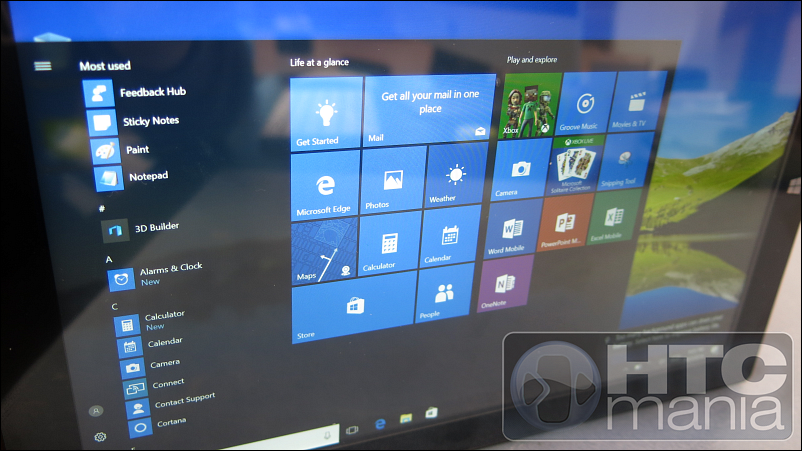Viewport: 802px width, 451px height.
Task: Launch Notepad from Most used list
Action: tap(132, 178)
